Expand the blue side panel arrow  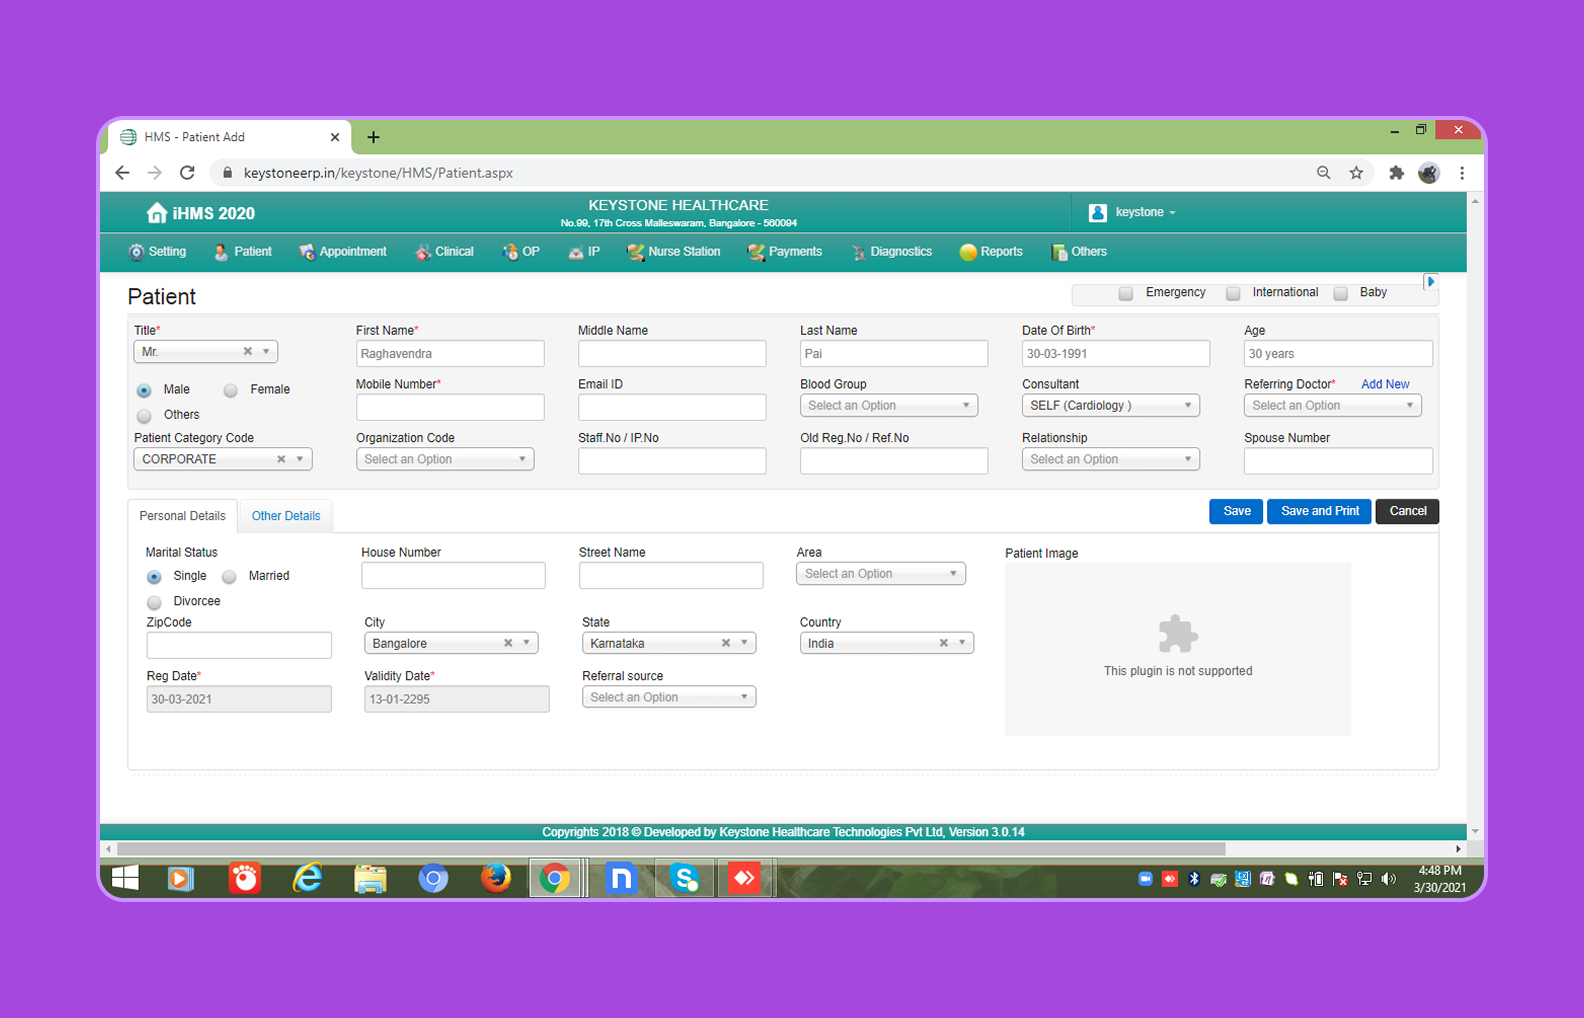pos(1430,282)
